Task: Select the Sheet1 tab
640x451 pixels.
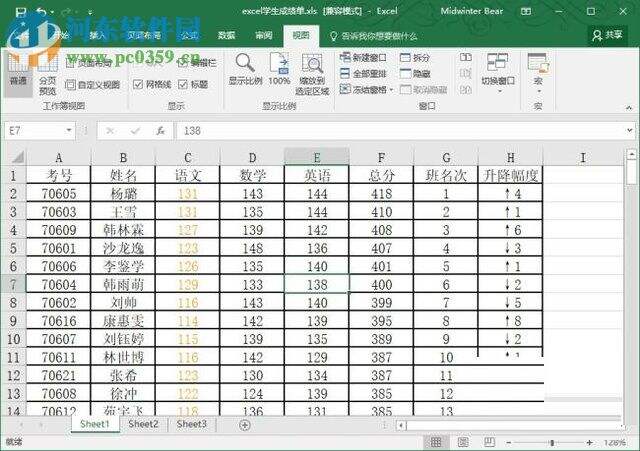Action: (95, 424)
